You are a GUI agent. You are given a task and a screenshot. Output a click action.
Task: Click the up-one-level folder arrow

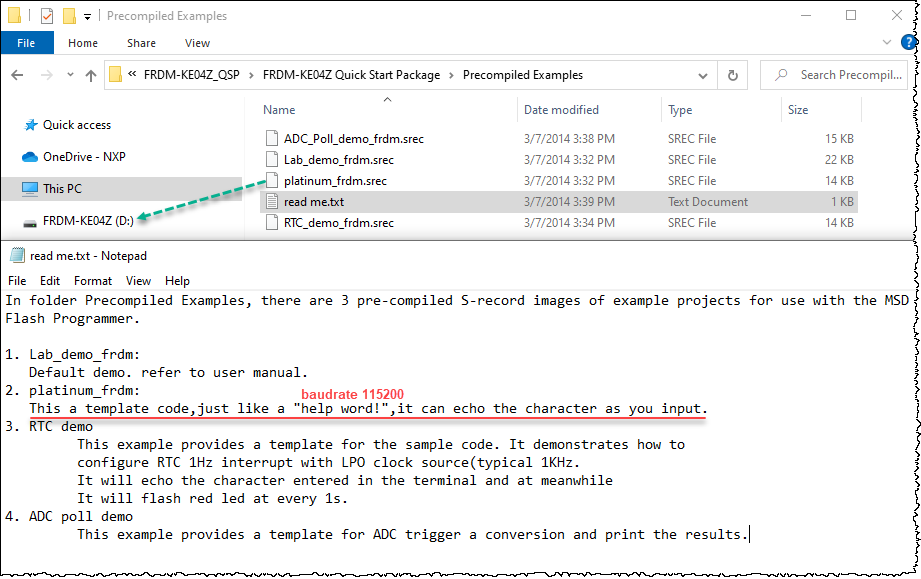(90, 75)
